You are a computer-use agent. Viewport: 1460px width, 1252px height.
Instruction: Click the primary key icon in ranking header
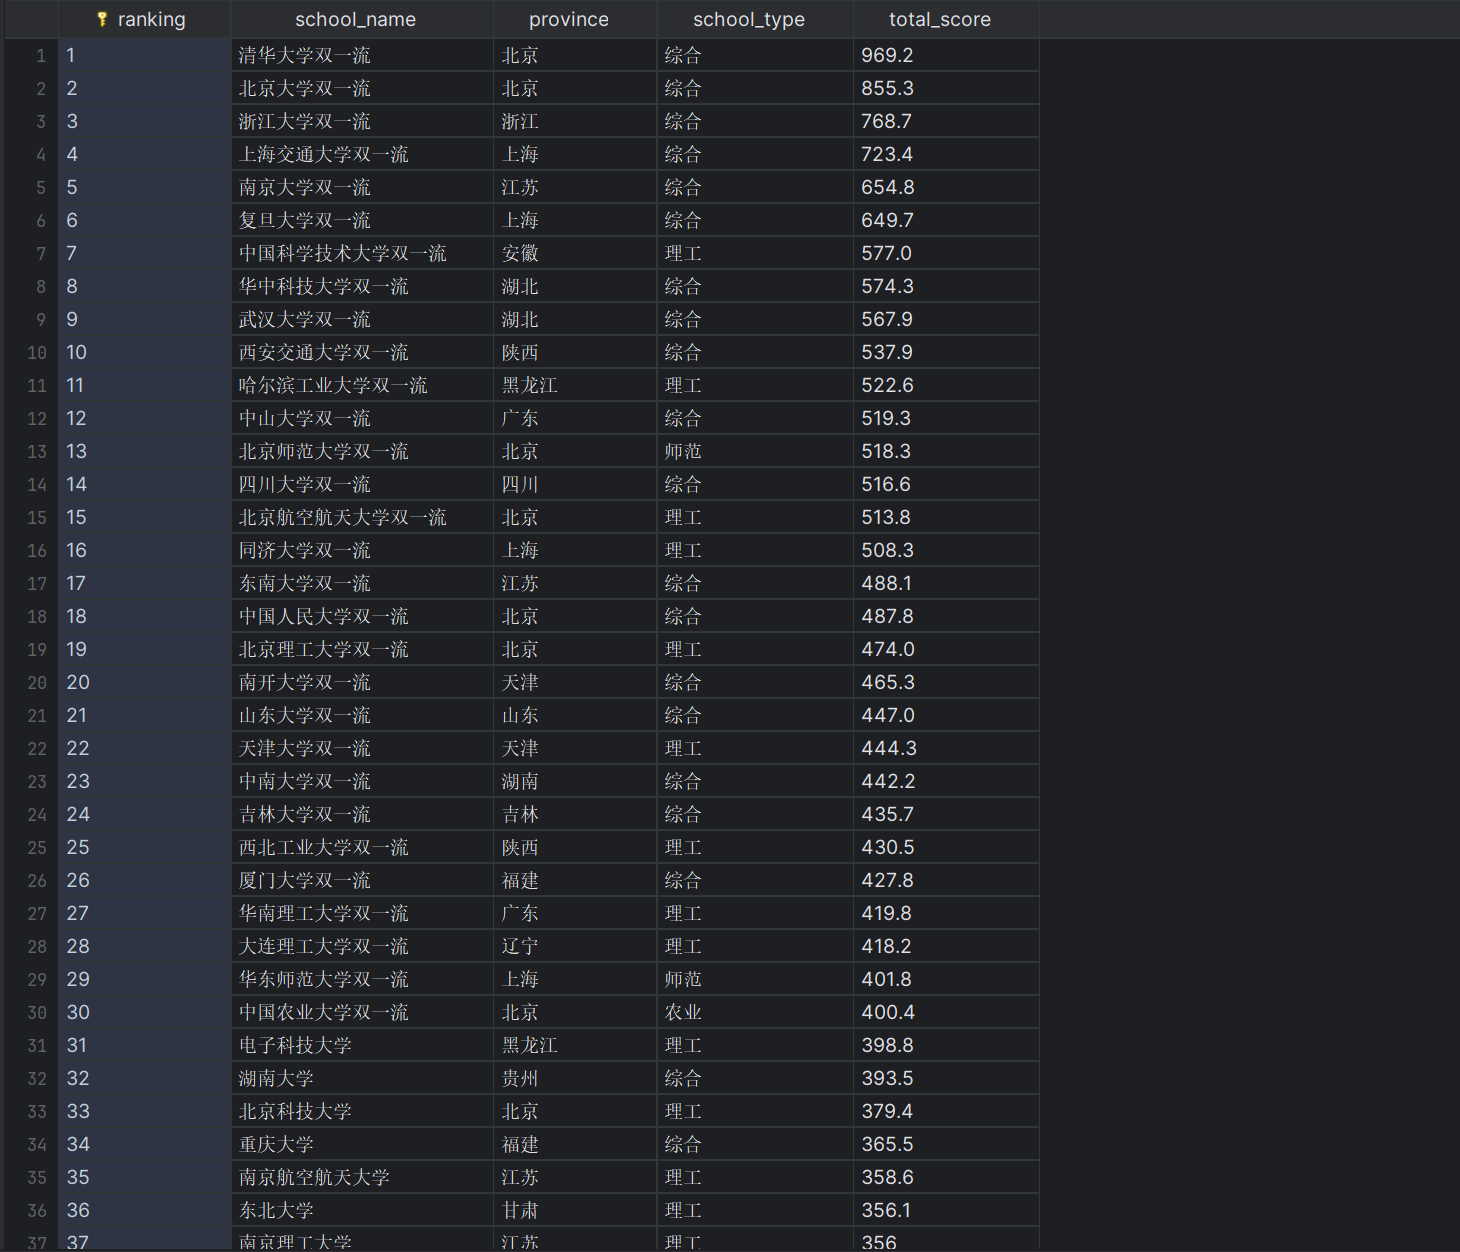pyautogui.click(x=102, y=19)
